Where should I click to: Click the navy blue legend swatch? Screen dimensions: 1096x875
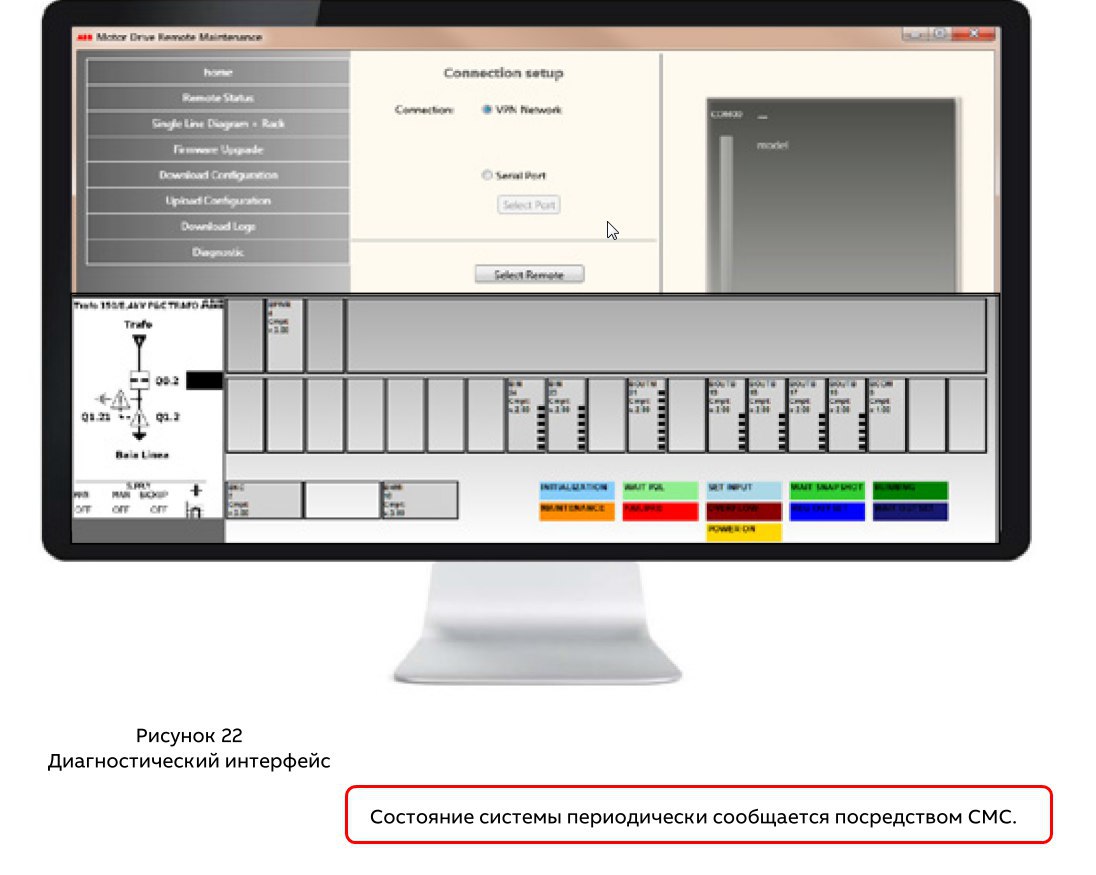[x=910, y=511]
